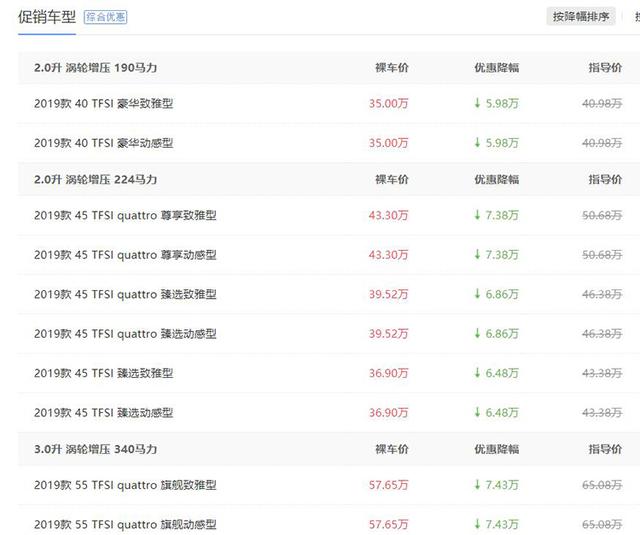The width and height of the screenshot is (640, 535).
Task: Click 7.38万 discount for 尊享致雅型
Action: click(x=496, y=215)
